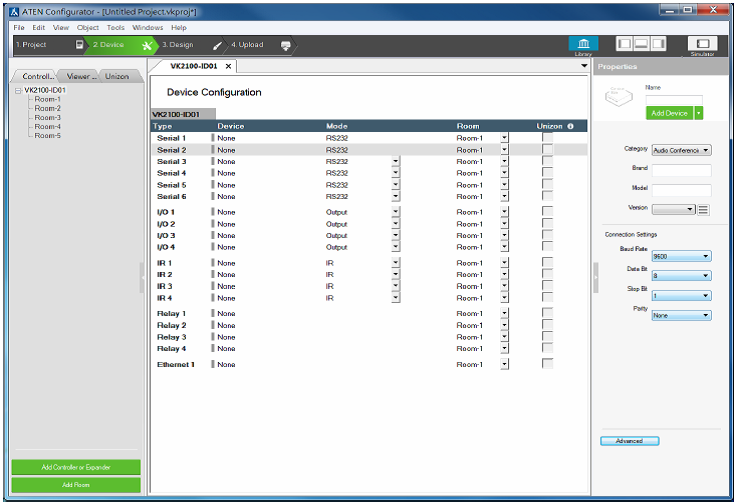Image resolution: width=736 pixels, height=504 pixels.
Task: Open Mode dropdown for I/O 2
Action: tap(396, 224)
